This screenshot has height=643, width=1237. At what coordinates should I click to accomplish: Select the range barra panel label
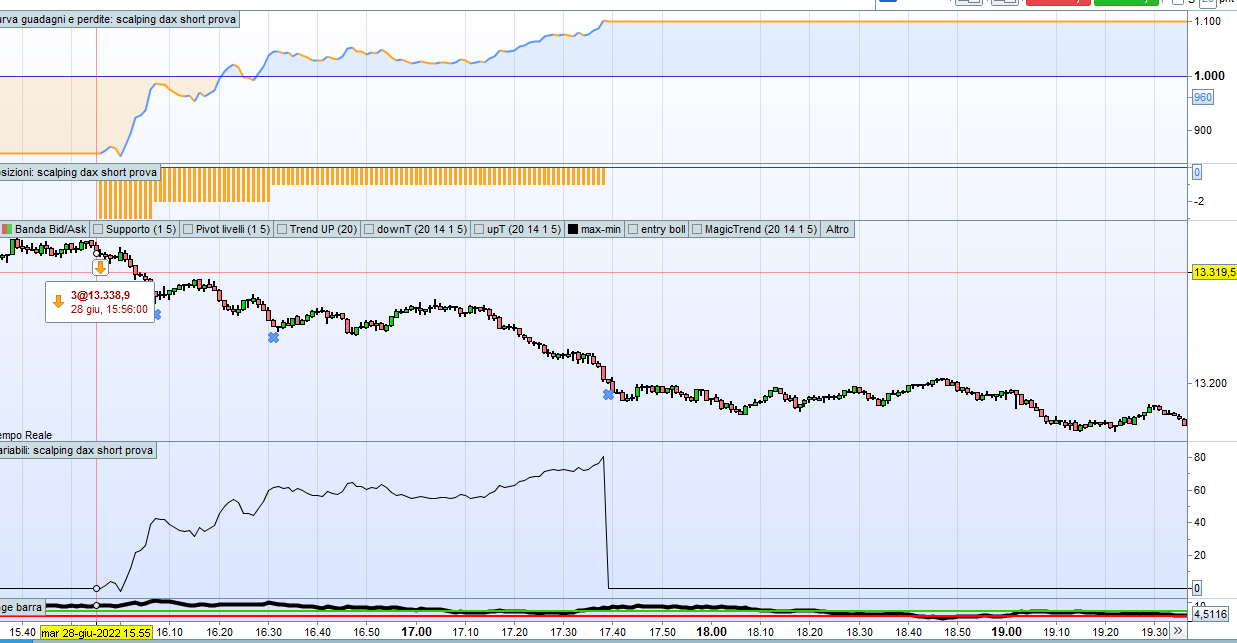click(x=22, y=607)
